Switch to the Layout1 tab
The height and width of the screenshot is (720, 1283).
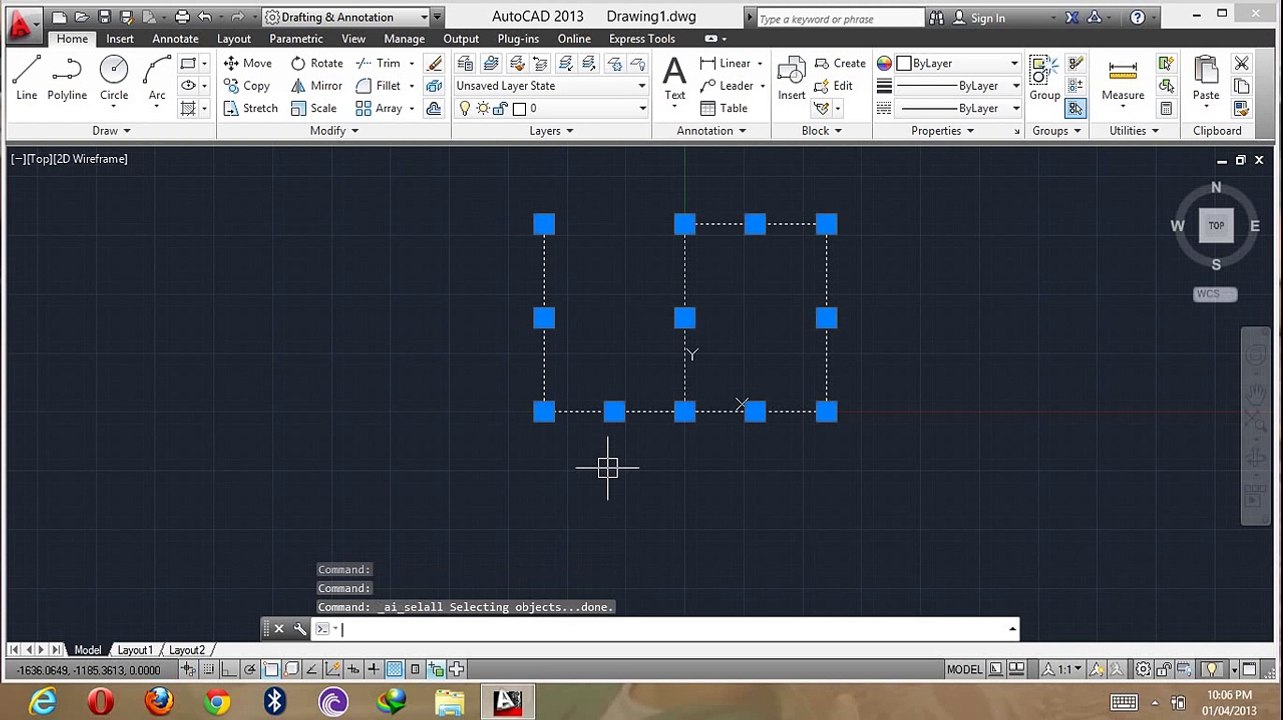(x=135, y=650)
